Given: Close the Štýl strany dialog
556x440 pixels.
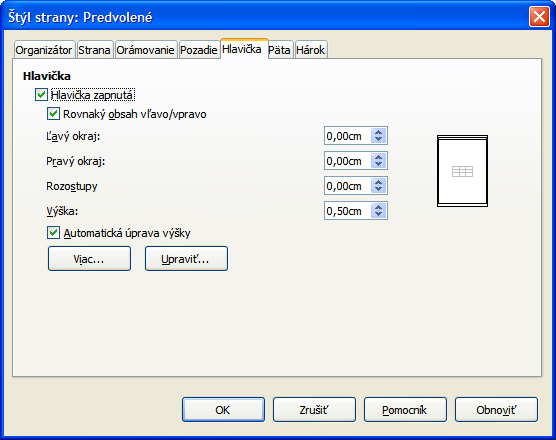Looking at the screenshot, I should tap(539, 17).
